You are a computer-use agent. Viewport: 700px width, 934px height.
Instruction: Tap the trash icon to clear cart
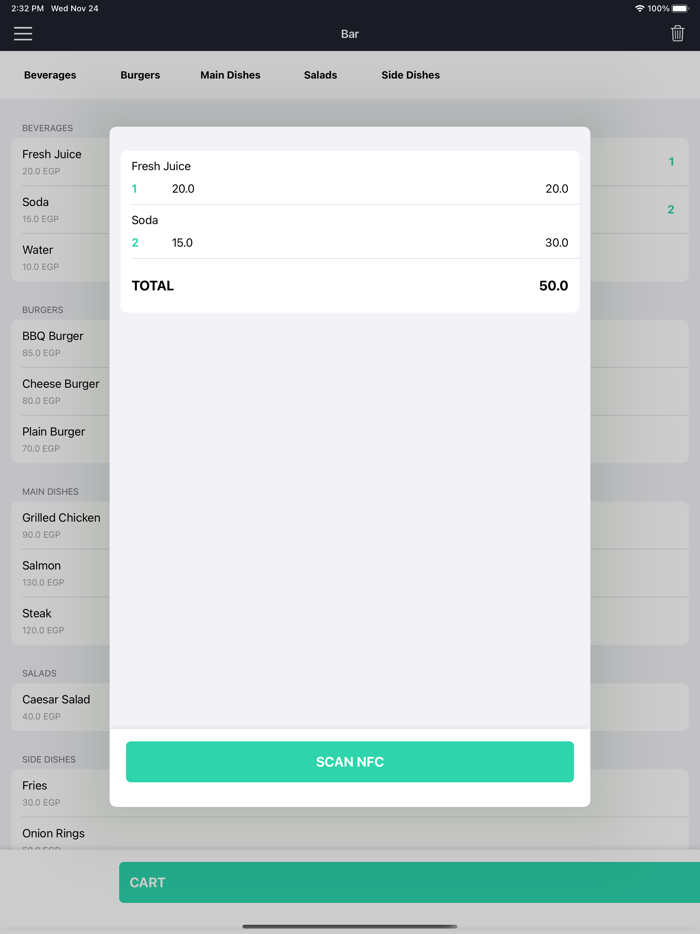(677, 34)
